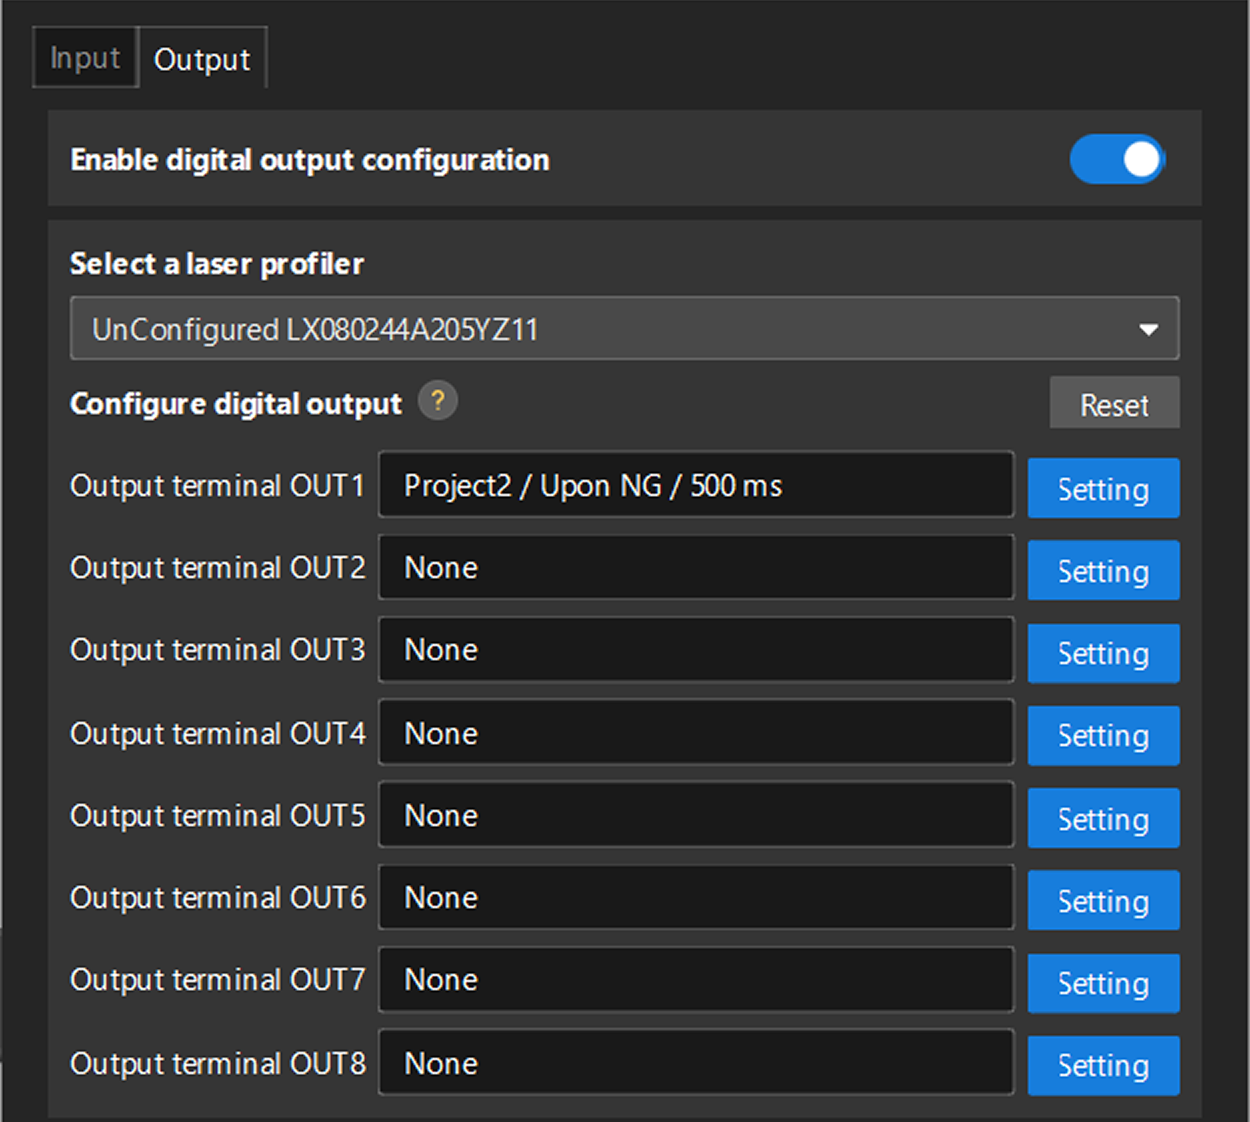Click the Reset button

[x=1114, y=403]
